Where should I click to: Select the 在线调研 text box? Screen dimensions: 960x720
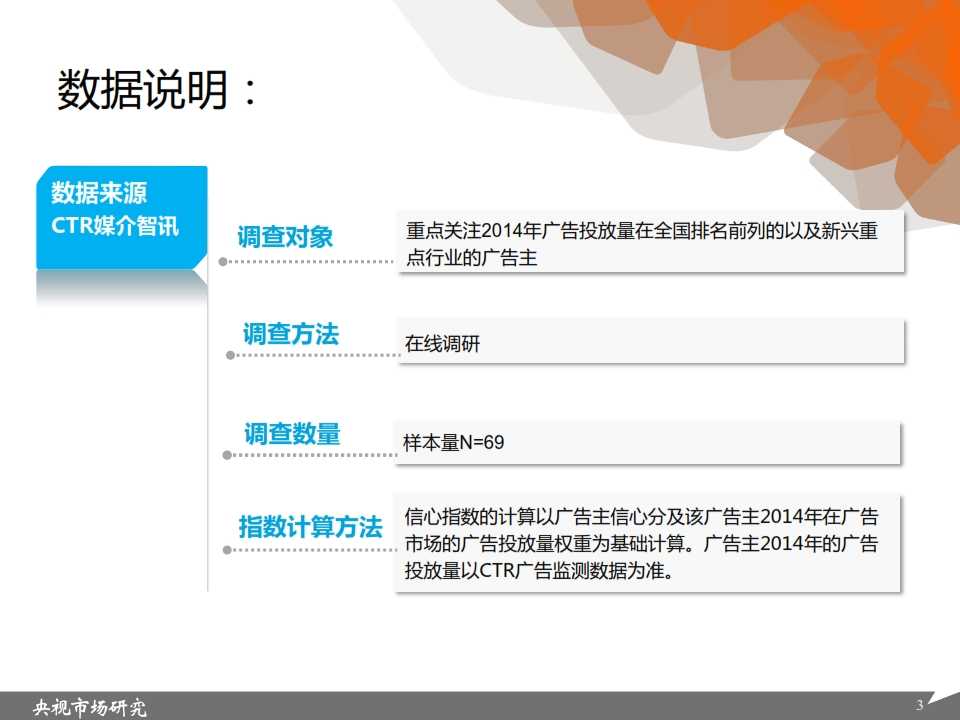[649, 344]
